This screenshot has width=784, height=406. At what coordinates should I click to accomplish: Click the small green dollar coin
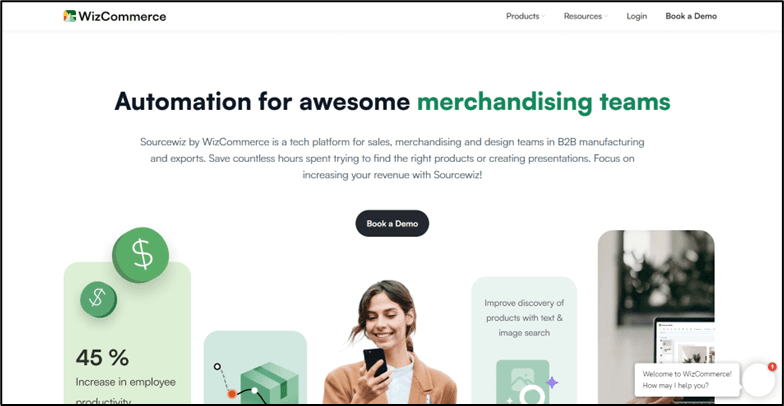click(98, 299)
